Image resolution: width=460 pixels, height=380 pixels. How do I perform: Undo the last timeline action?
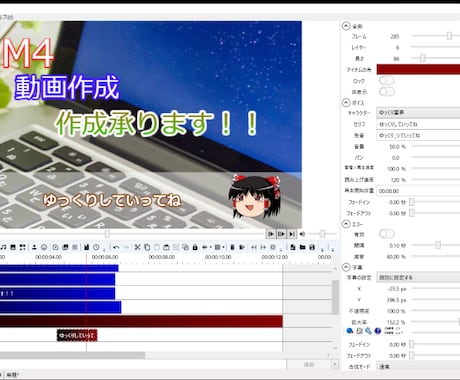tap(116, 247)
